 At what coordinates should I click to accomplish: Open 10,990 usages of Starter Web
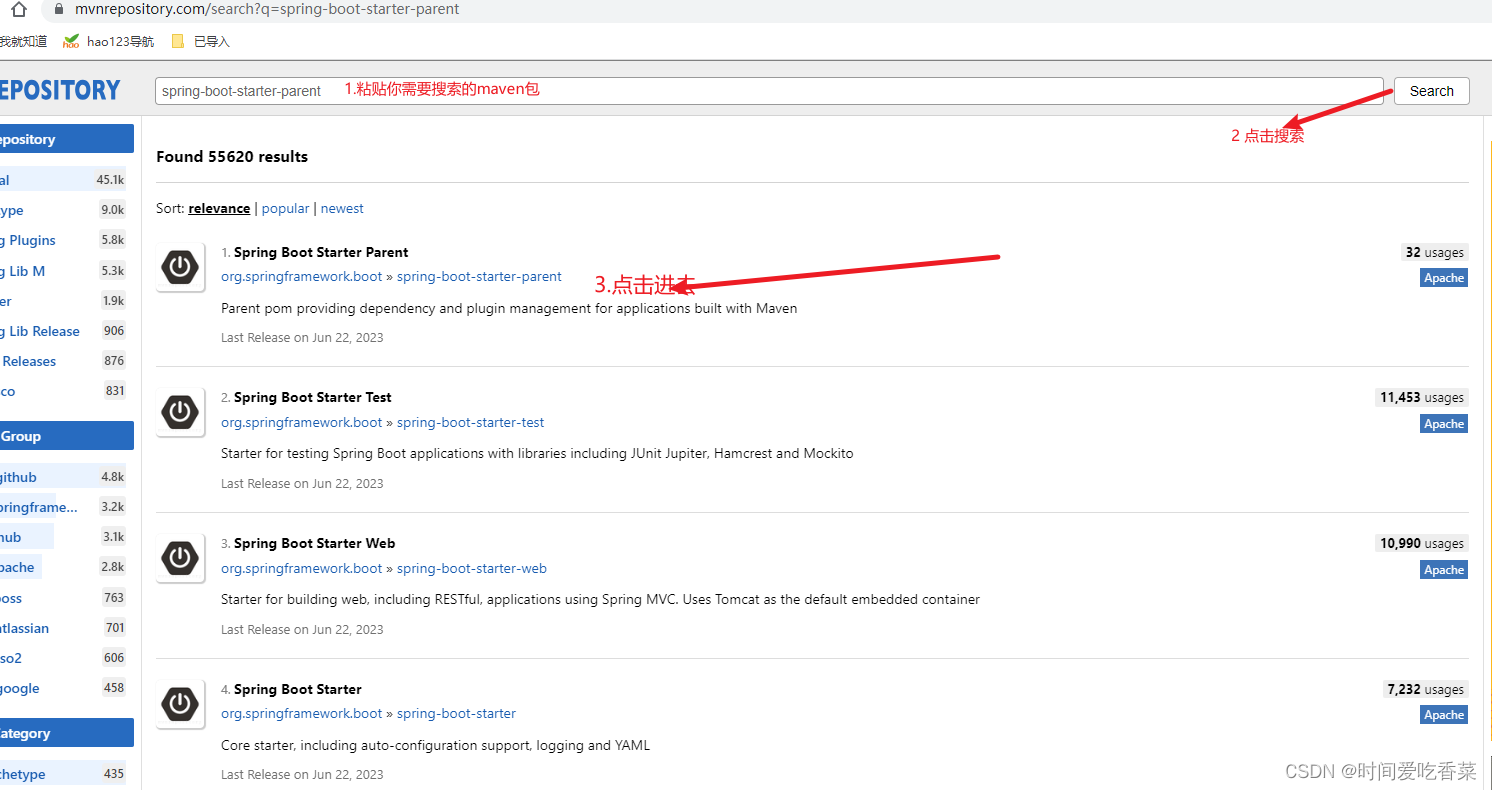pos(1421,544)
